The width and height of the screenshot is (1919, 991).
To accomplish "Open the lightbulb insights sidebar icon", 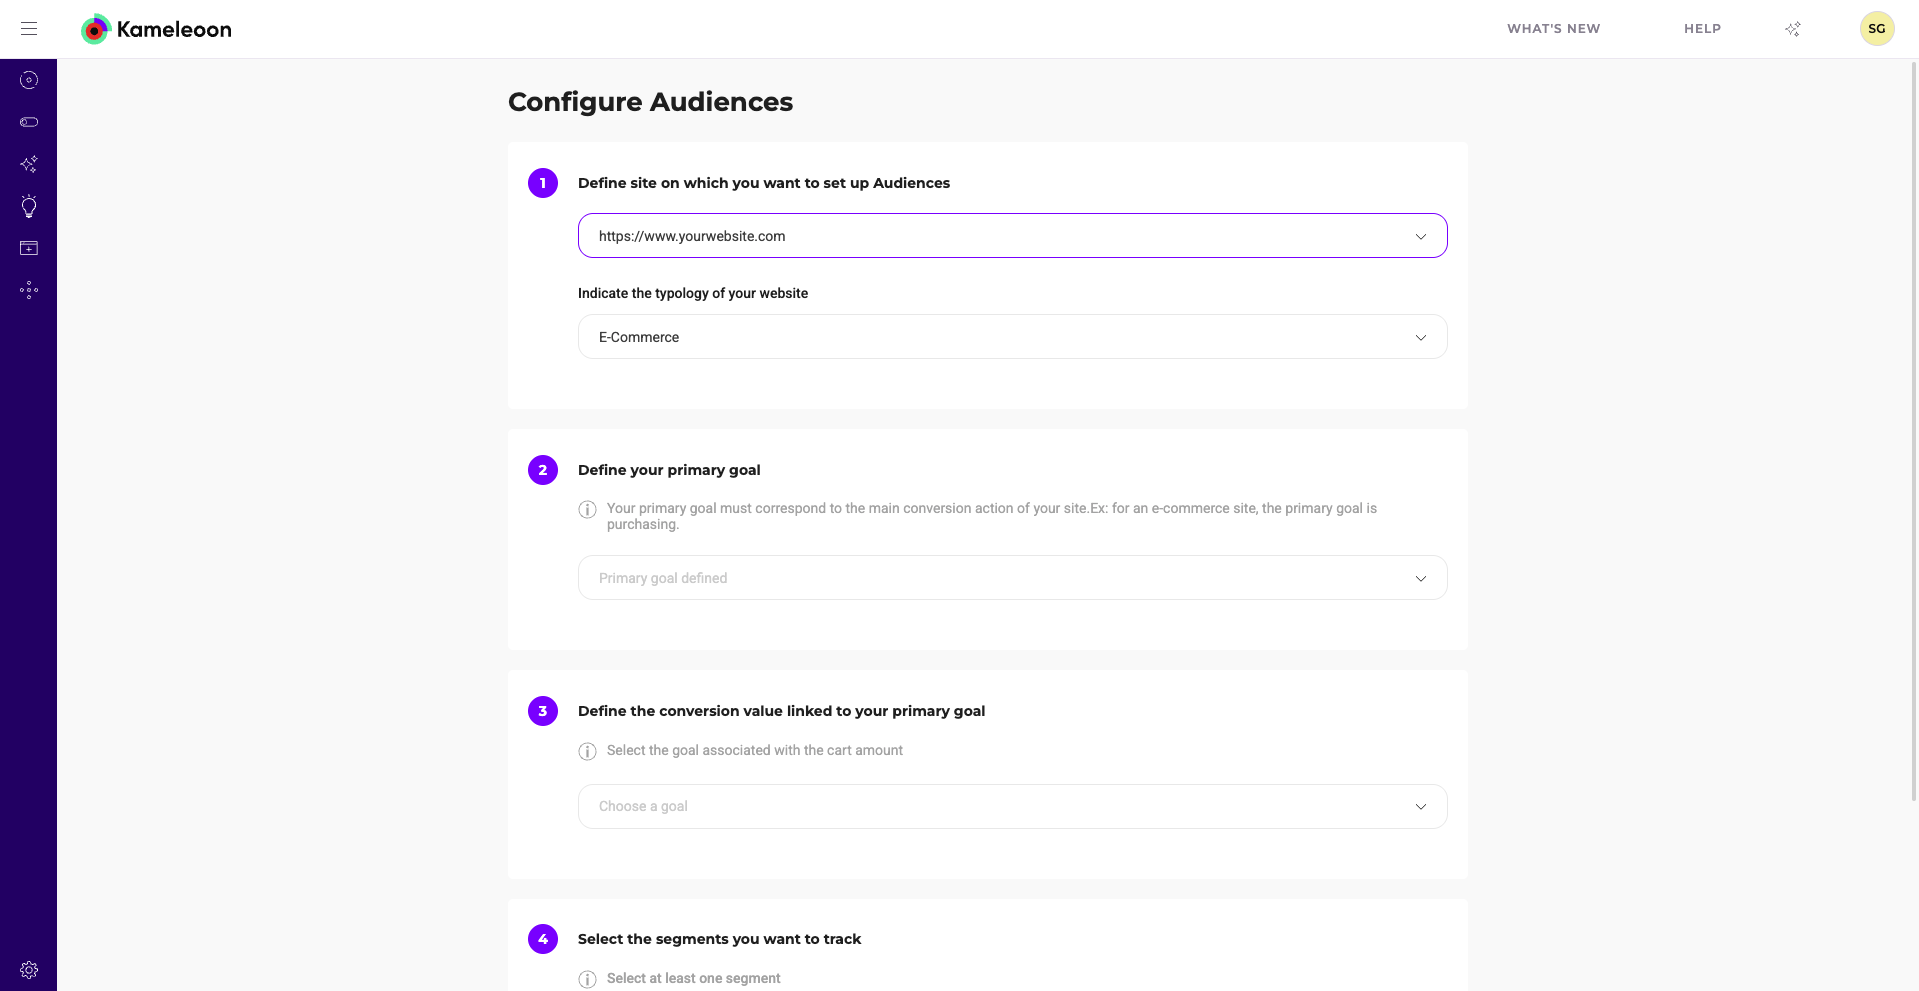I will tap(29, 206).
